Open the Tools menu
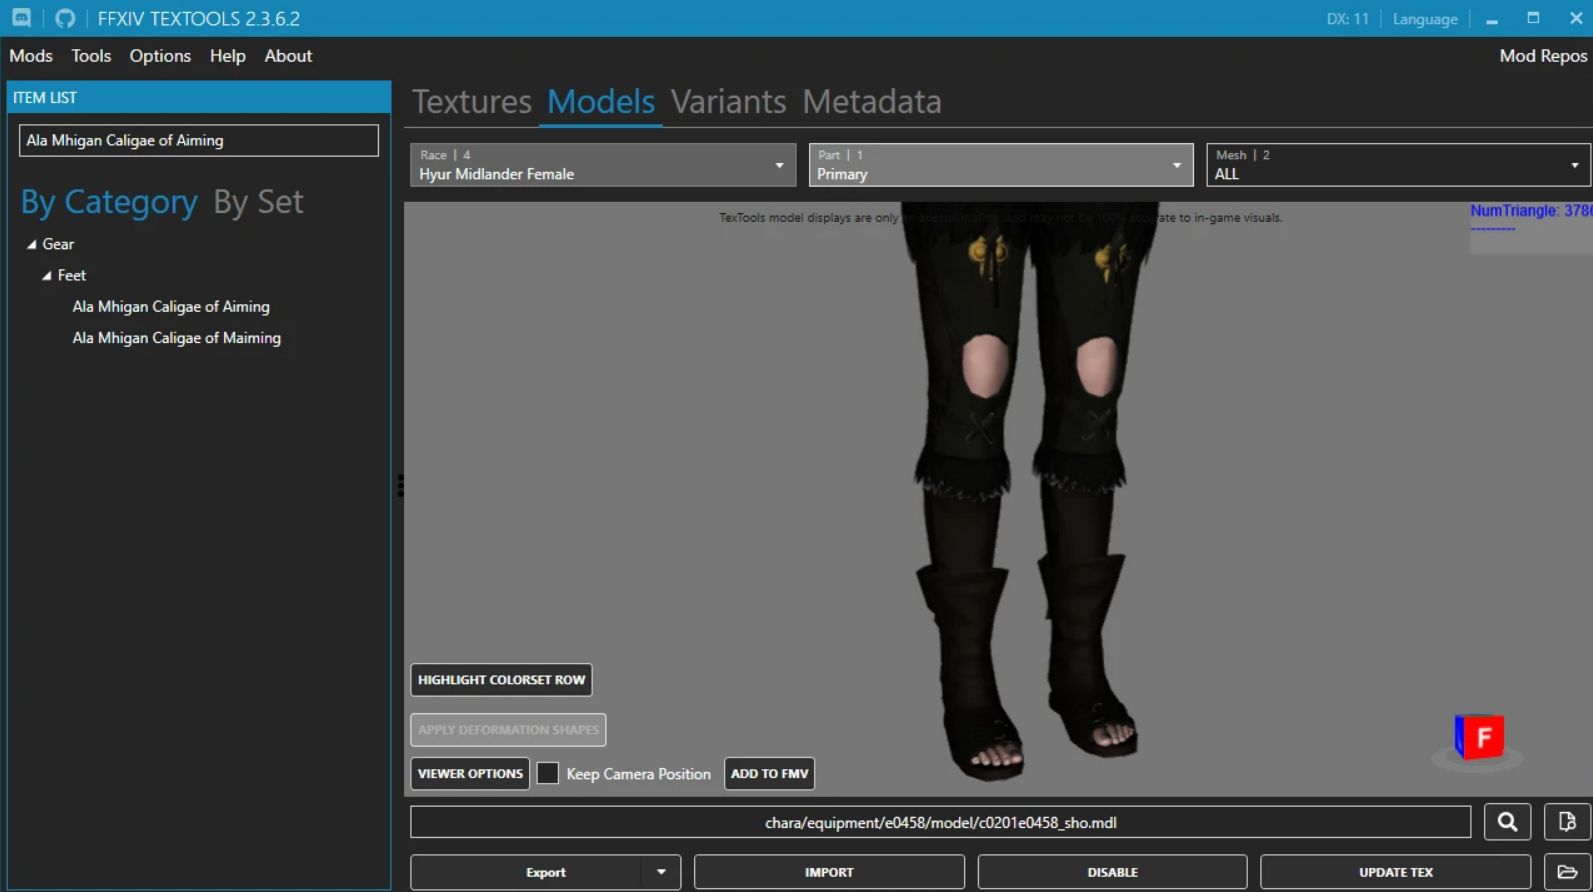The image size is (1593, 892). tap(91, 56)
